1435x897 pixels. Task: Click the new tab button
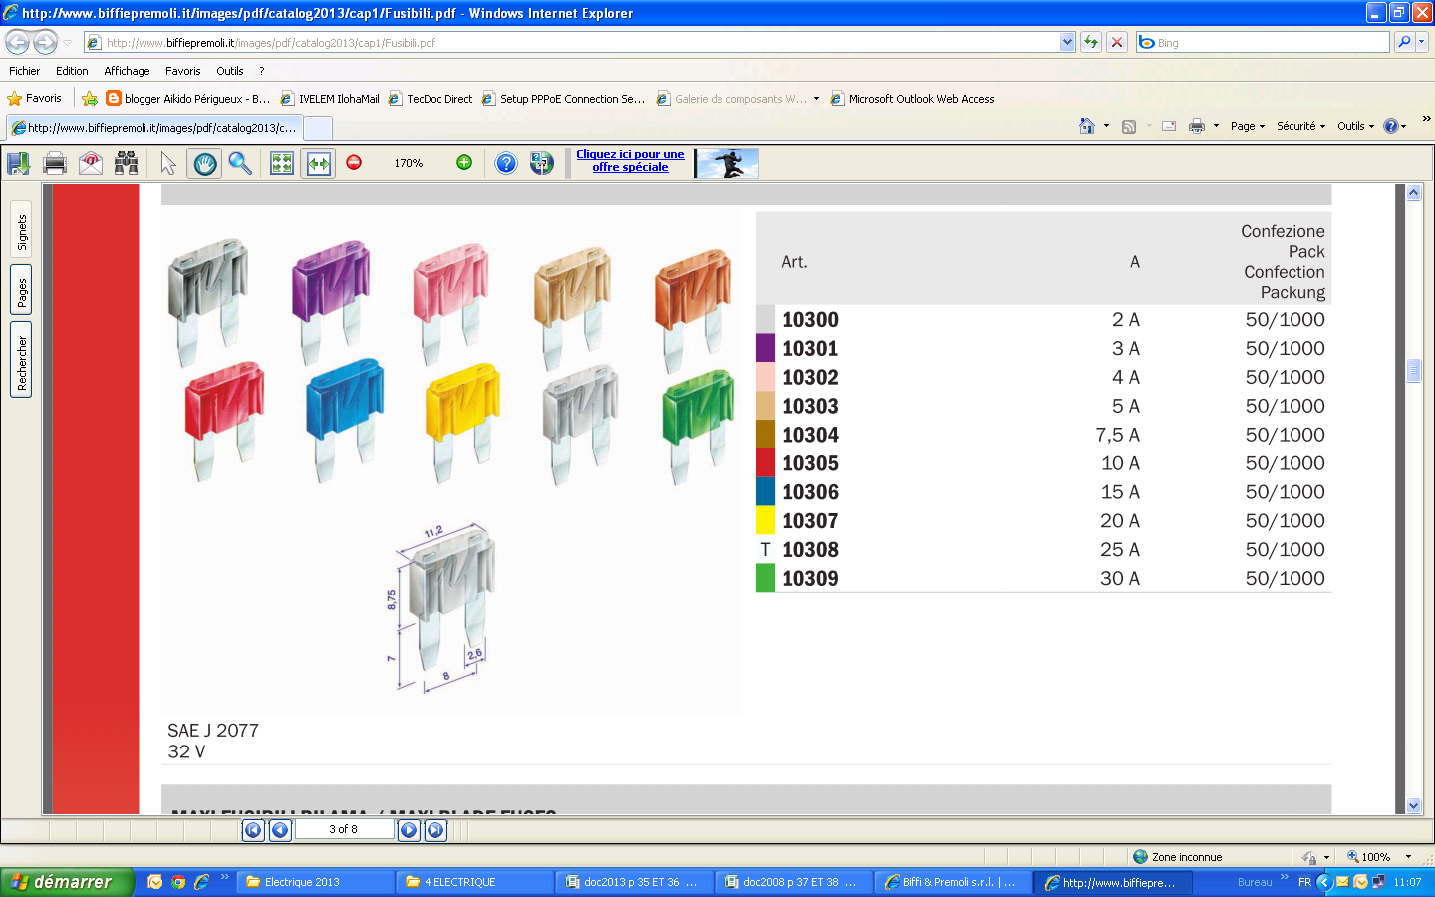click(318, 128)
